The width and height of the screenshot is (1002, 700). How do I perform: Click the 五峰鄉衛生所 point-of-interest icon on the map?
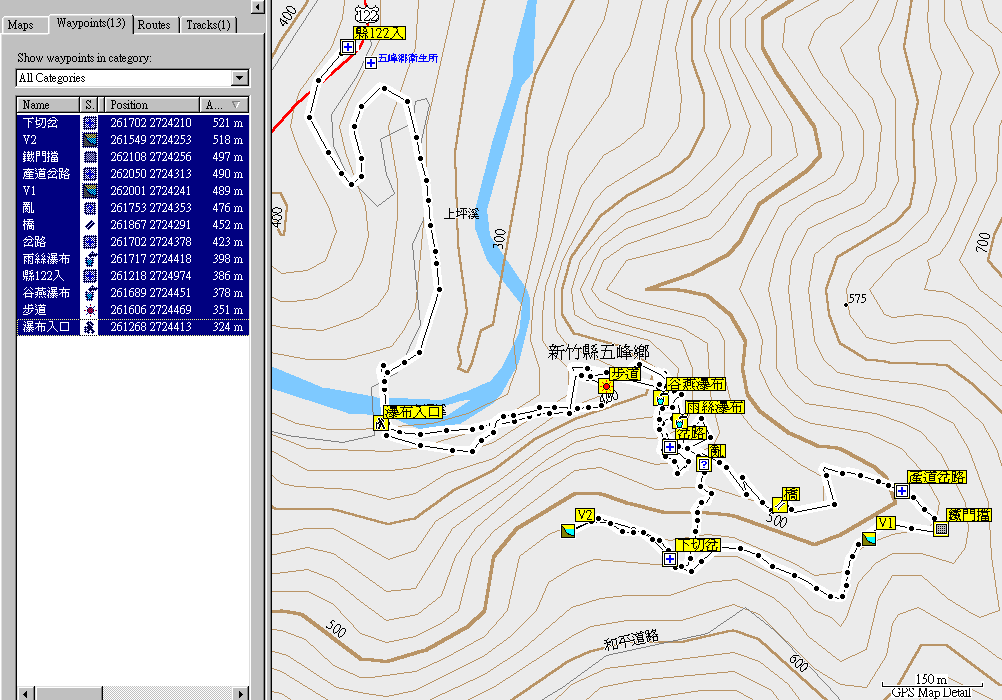click(371, 63)
